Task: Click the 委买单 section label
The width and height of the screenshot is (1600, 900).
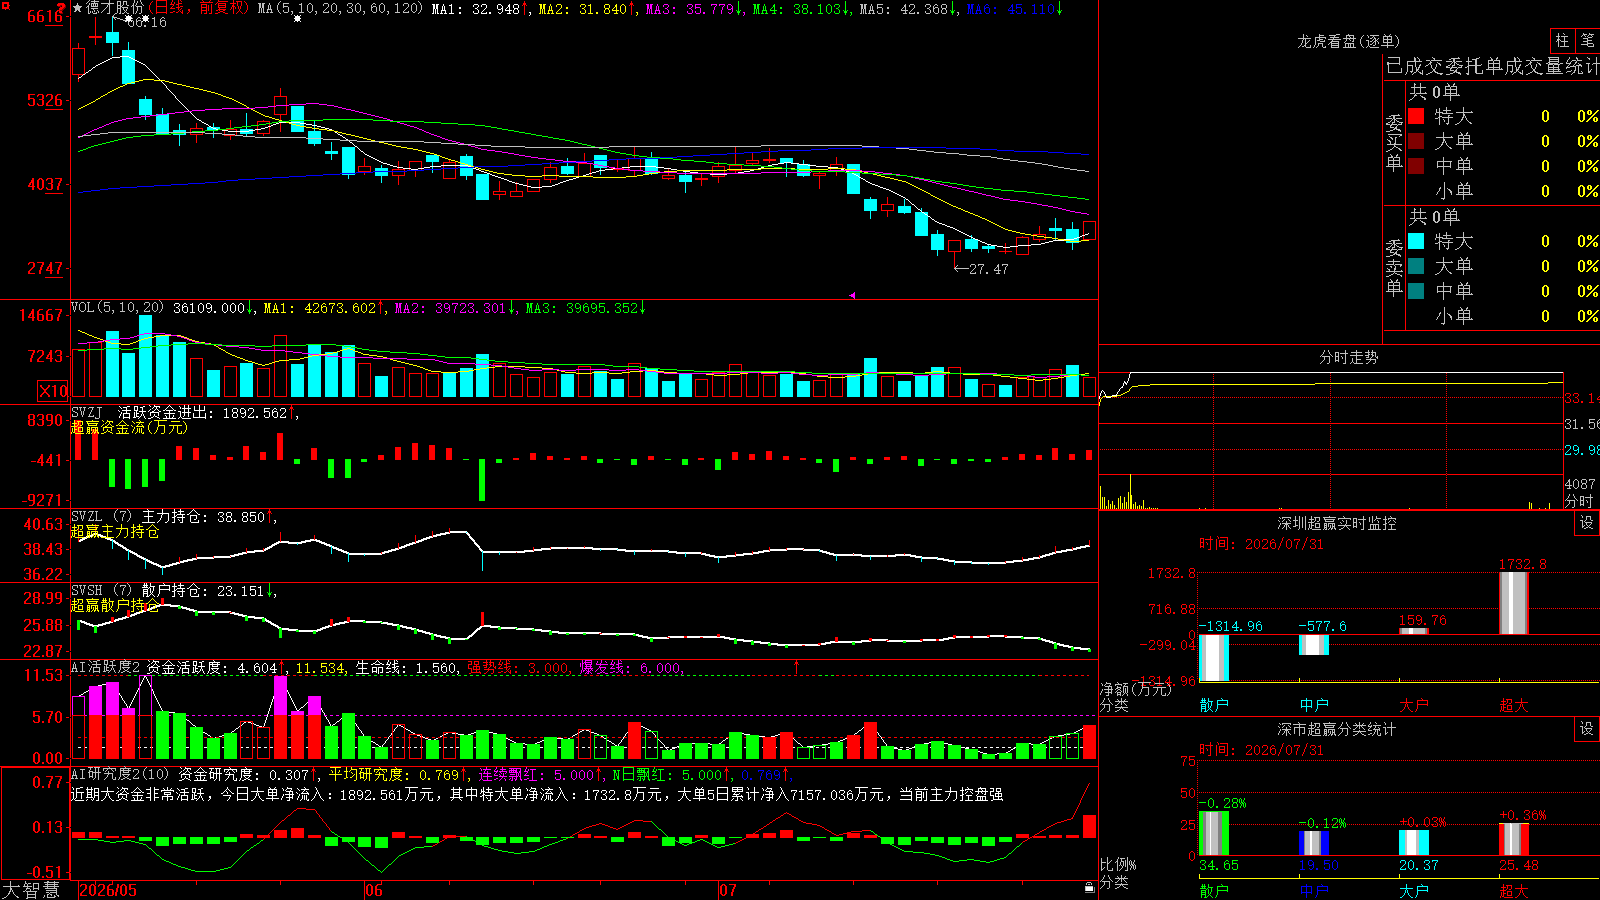Action: click(x=1394, y=143)
